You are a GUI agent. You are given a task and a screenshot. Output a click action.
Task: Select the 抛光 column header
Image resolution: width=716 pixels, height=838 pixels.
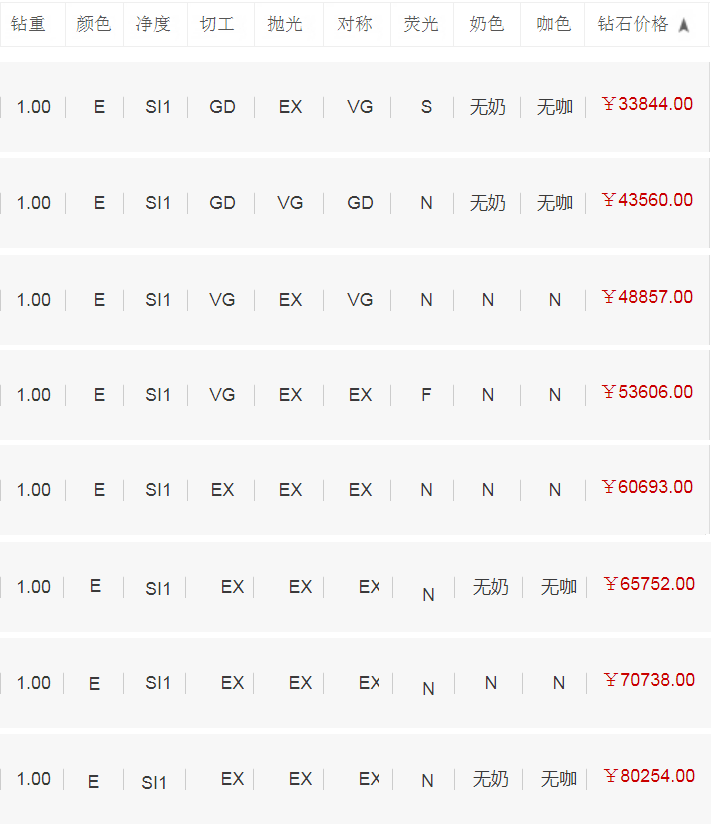click(x=285, y=24)
